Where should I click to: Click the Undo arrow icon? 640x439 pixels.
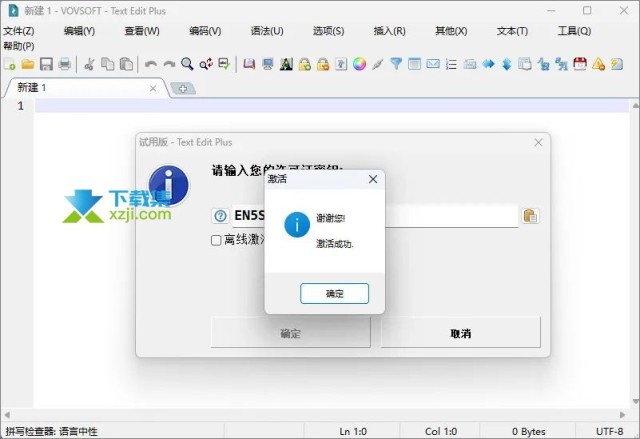(x=151, y=64)
